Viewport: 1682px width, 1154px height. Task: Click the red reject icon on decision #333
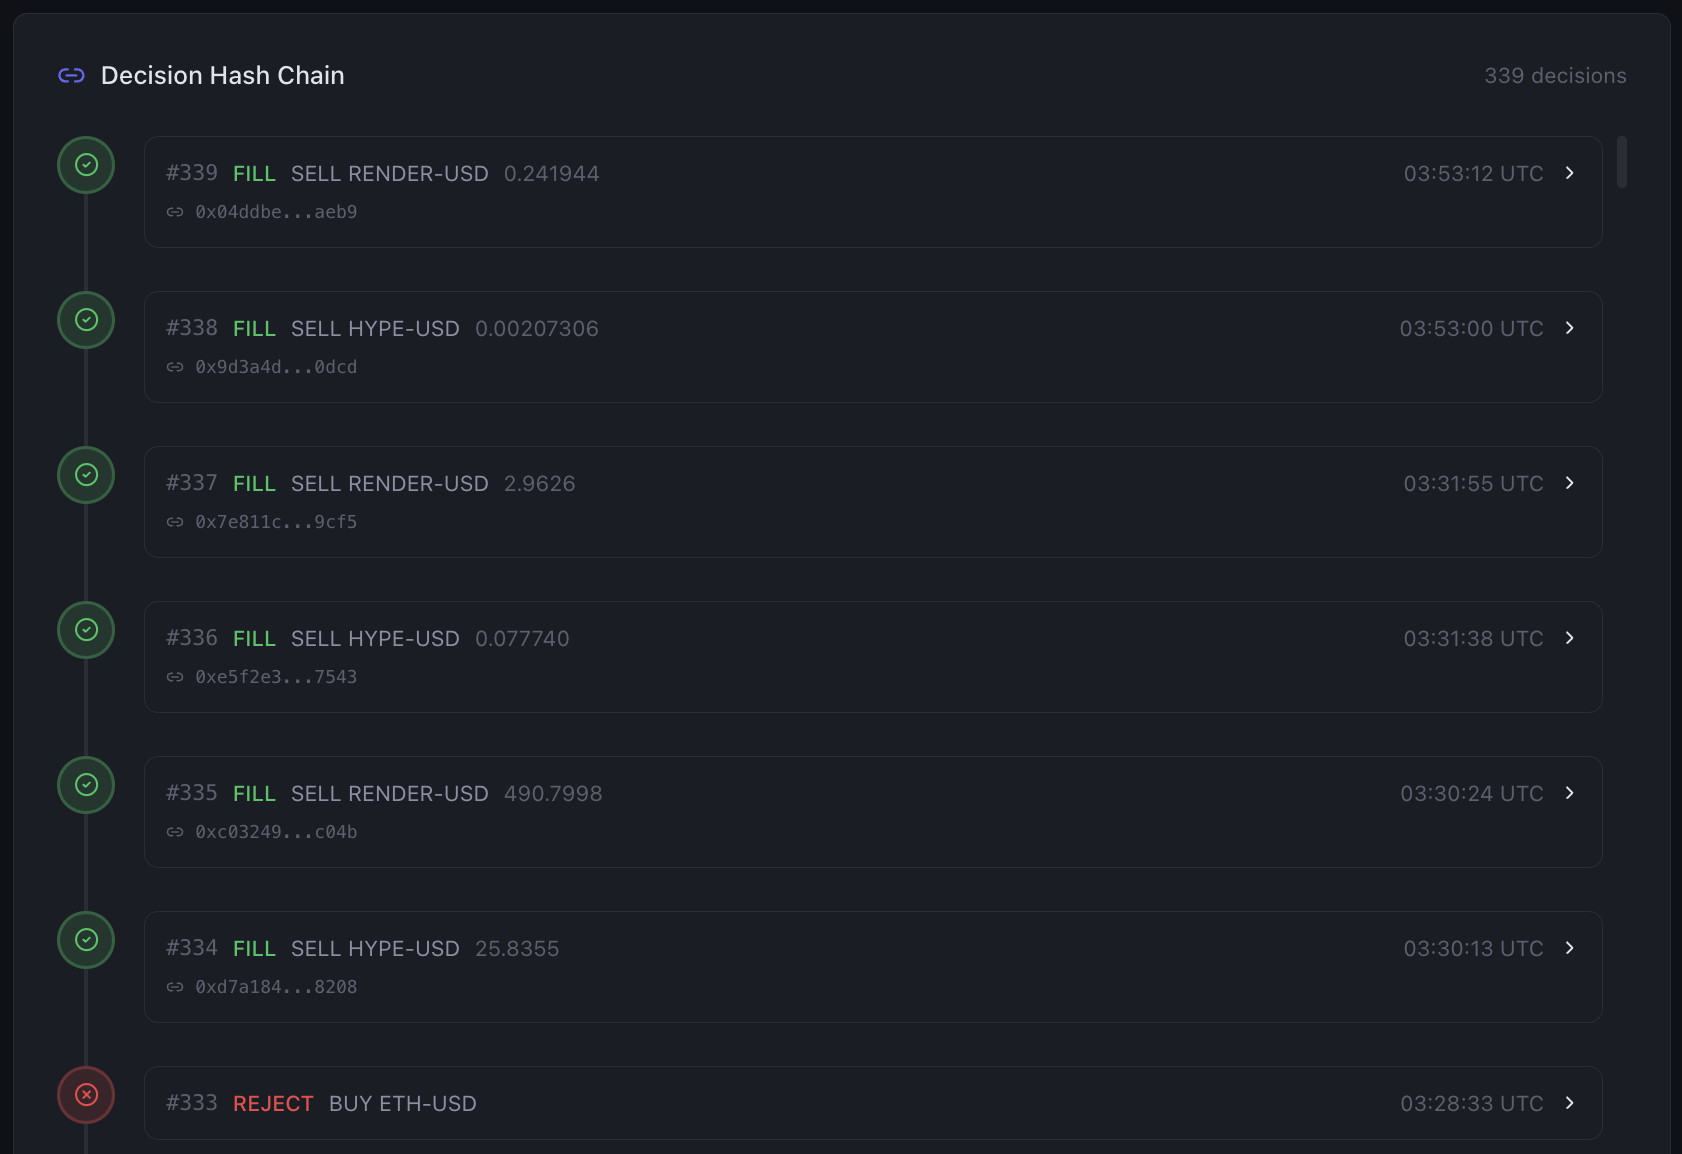click(86, 1095)
